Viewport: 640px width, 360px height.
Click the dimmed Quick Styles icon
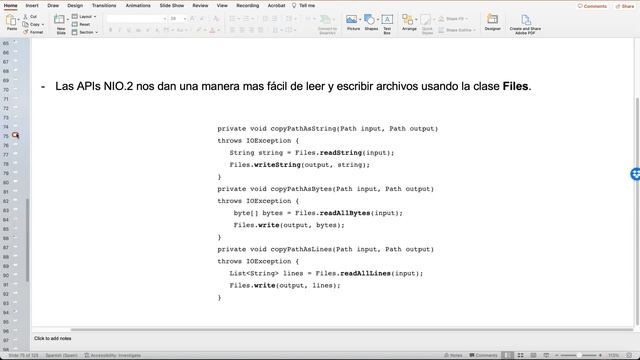coord(426,20)
